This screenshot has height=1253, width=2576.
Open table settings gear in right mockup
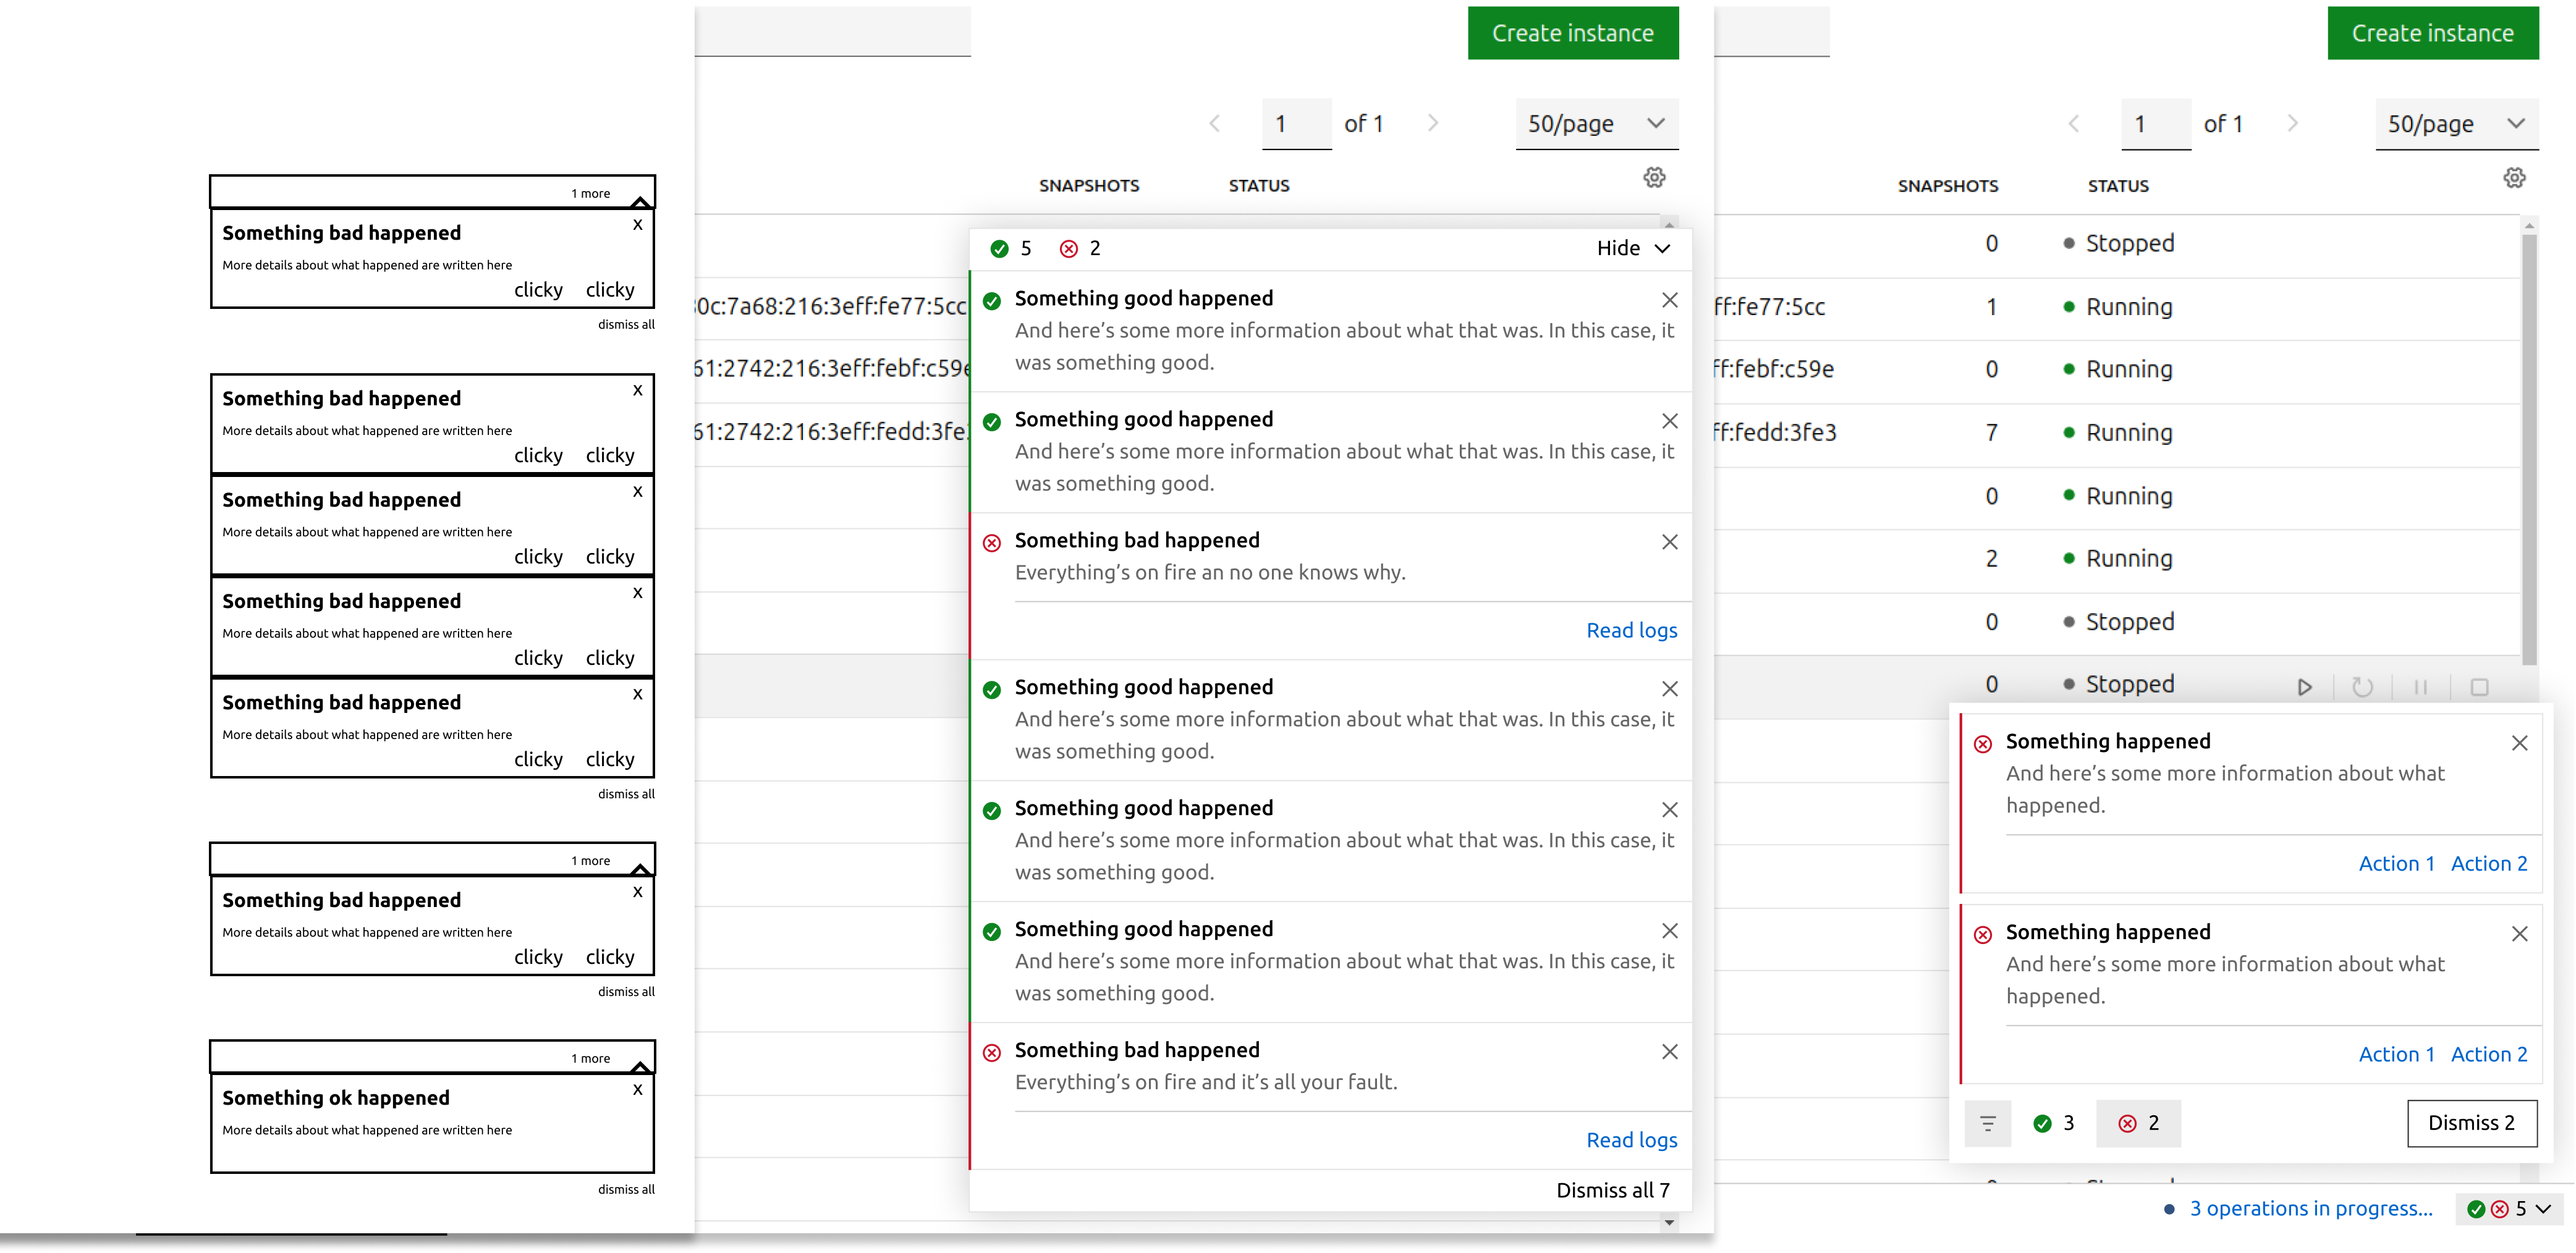pos(2514,178)
